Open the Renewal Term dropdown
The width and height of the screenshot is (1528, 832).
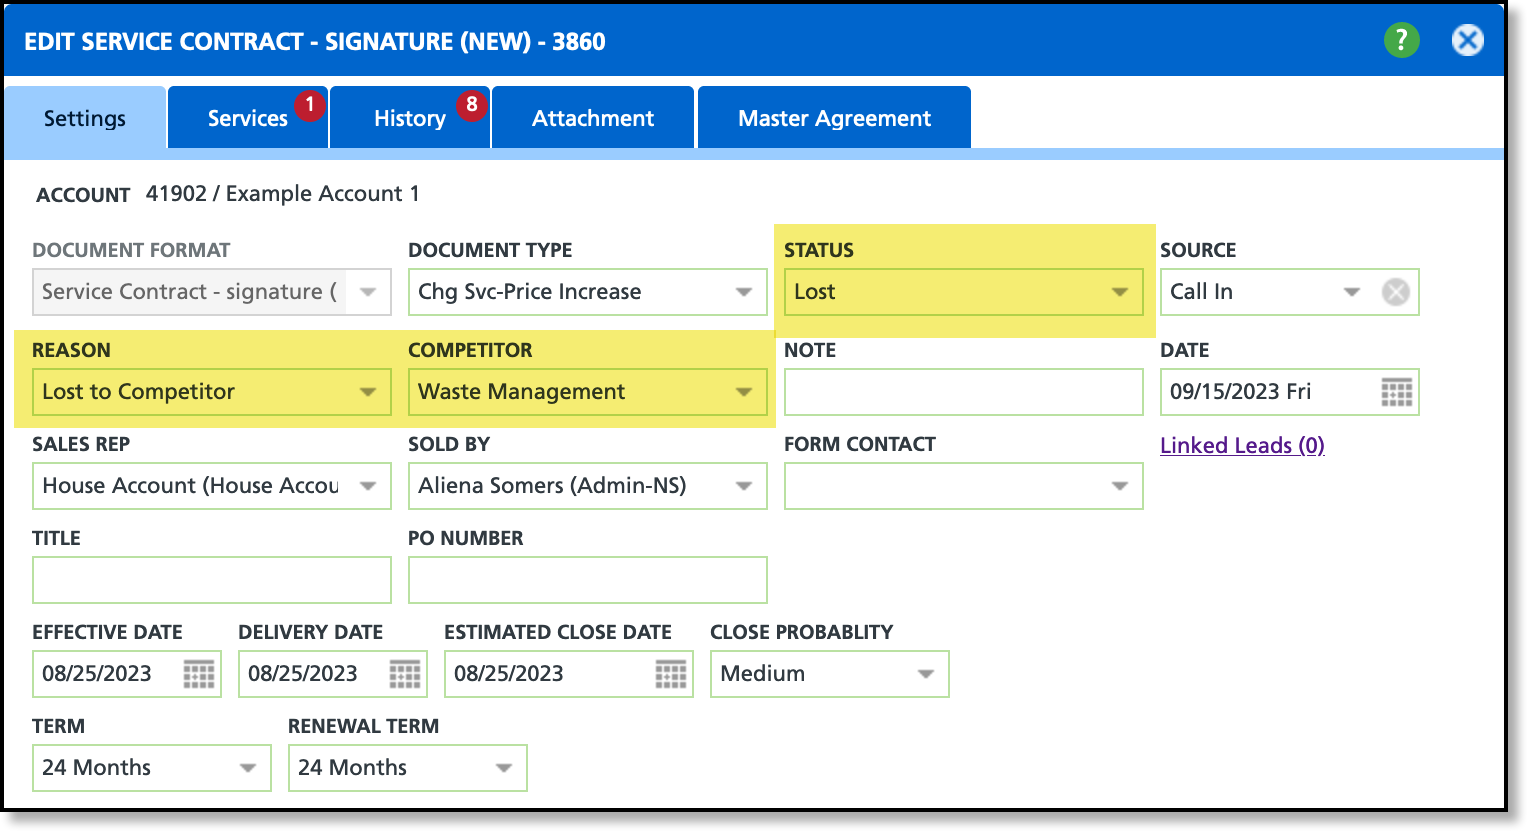(x=408, y=768)
